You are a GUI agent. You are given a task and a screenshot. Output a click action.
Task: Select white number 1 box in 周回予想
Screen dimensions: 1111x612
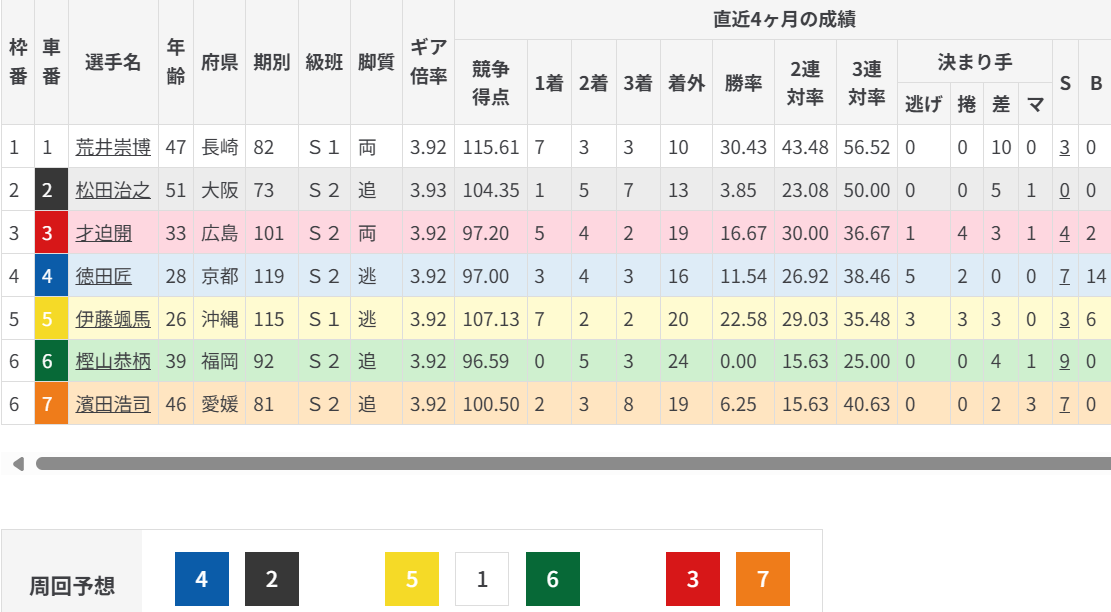(x=482, y=579)
